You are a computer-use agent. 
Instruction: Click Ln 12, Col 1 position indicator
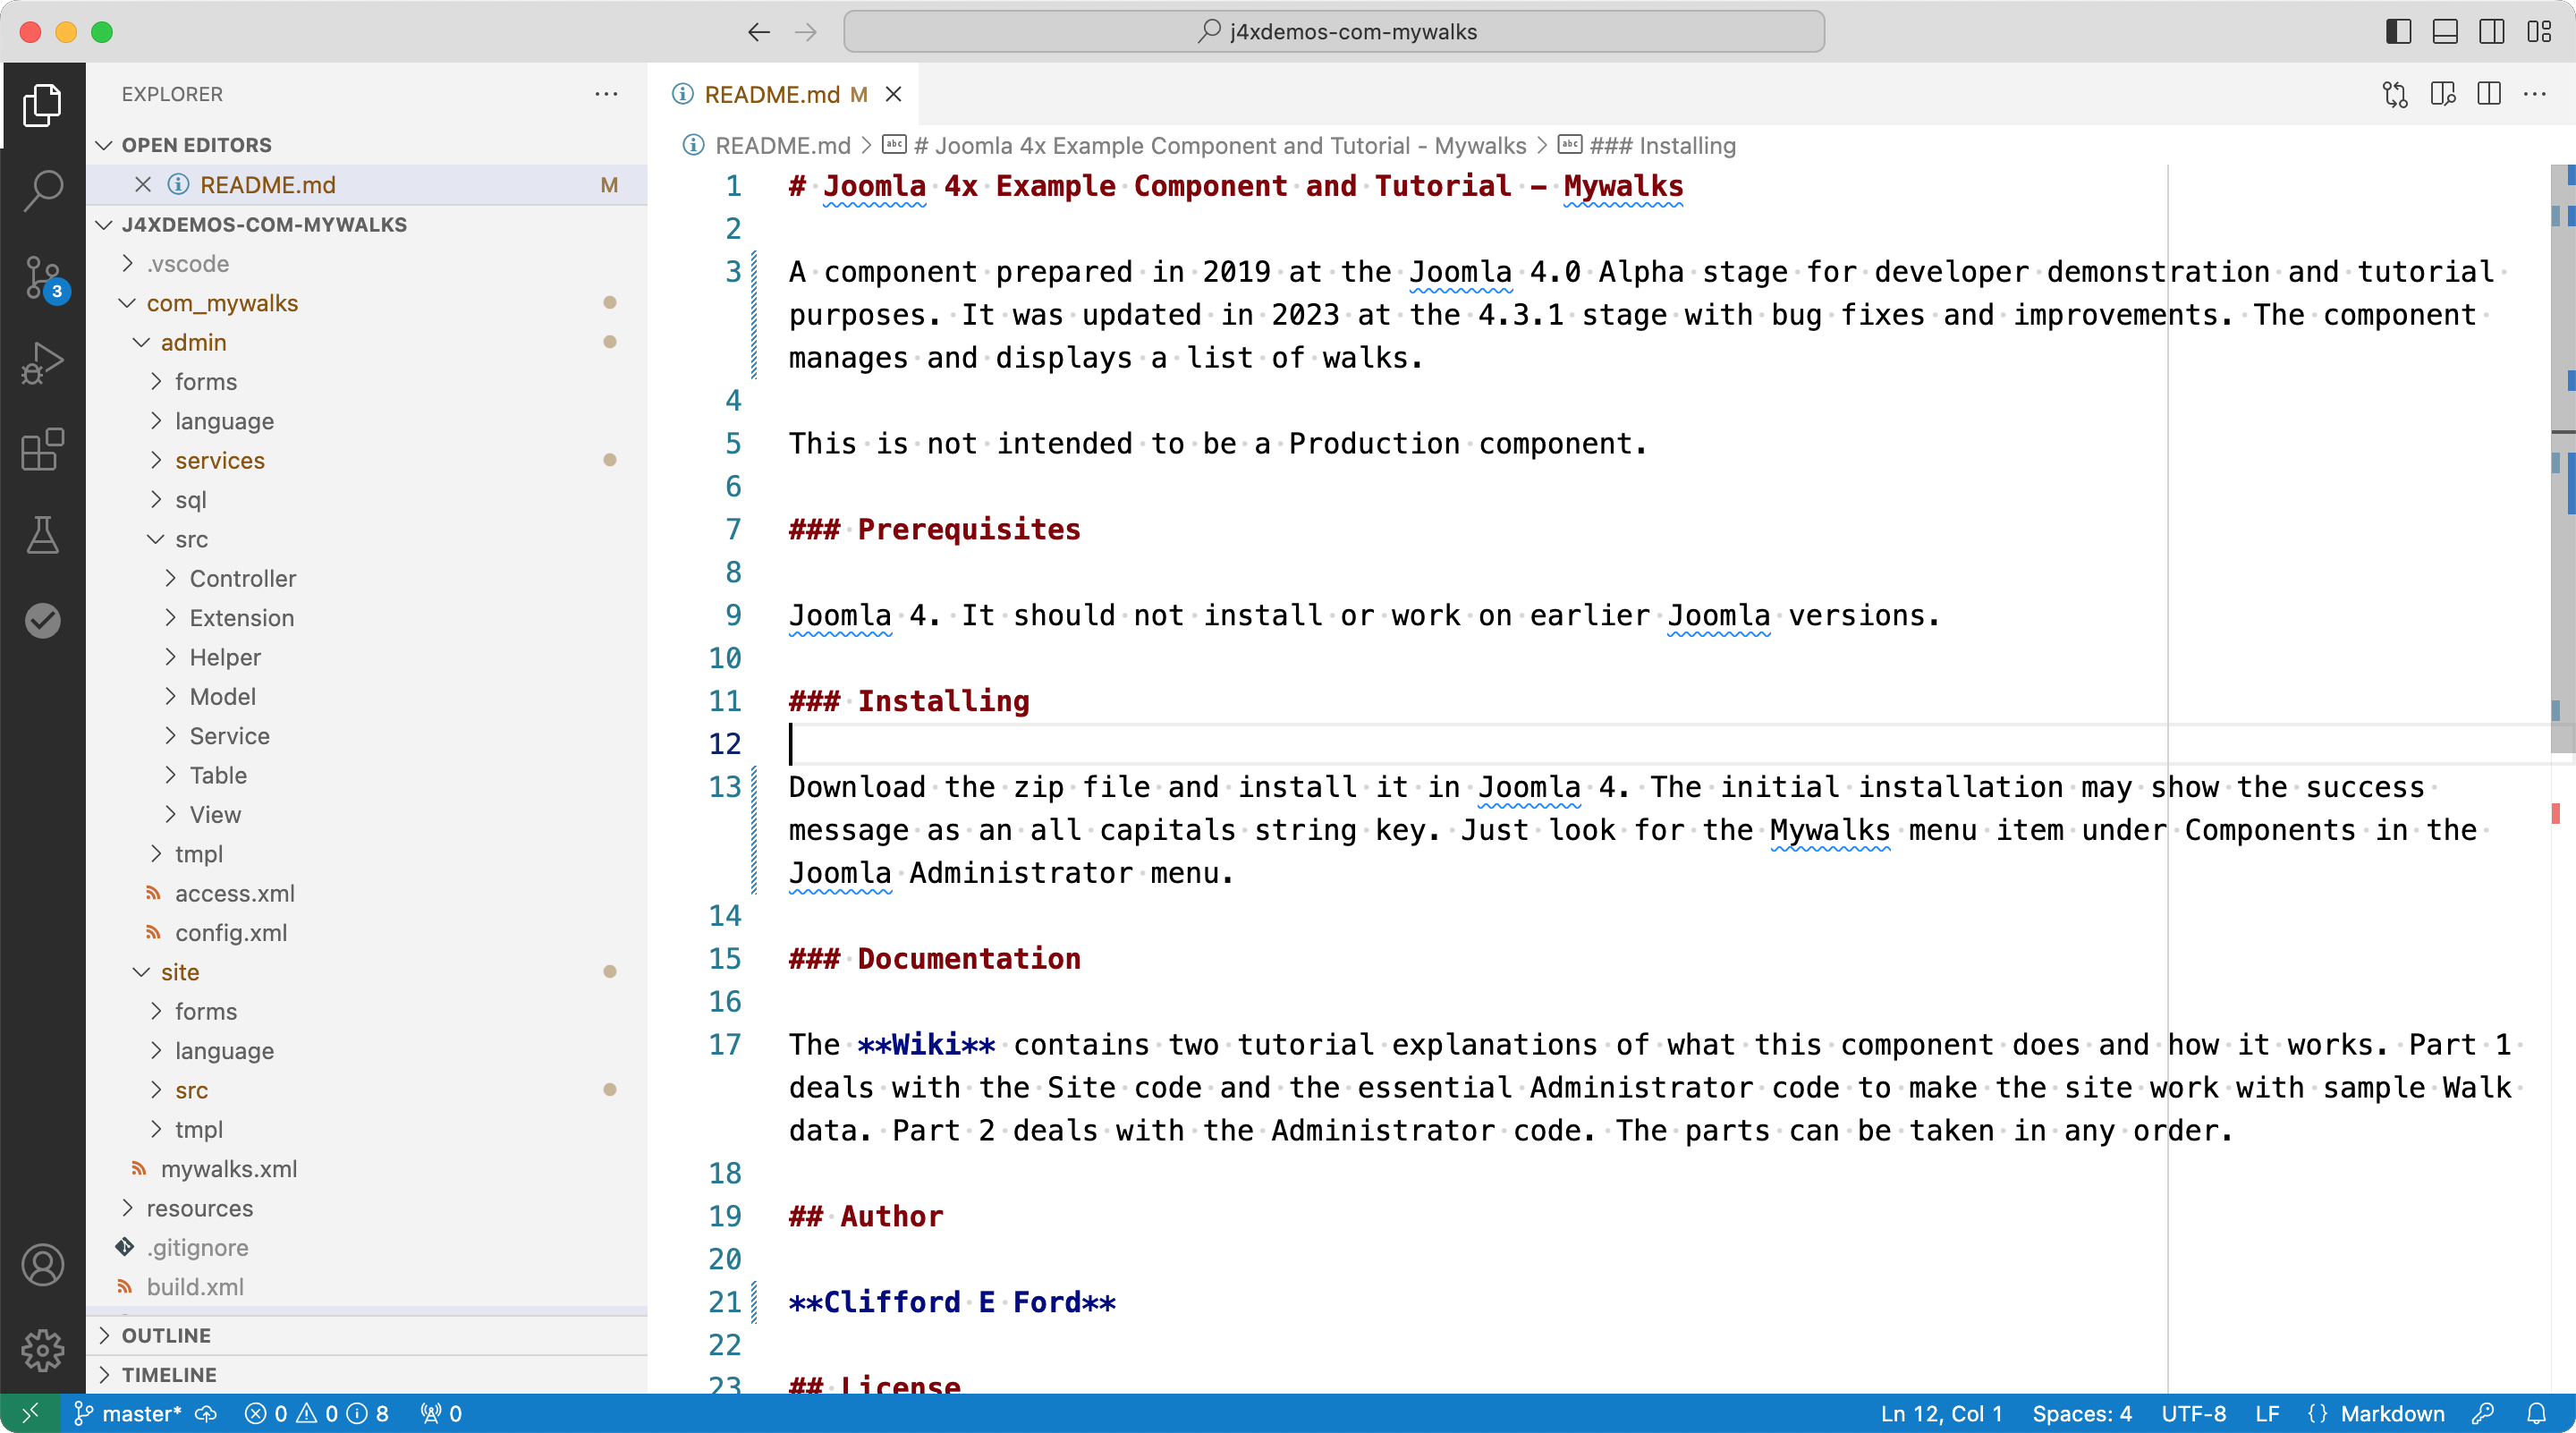[1941, 1413]
